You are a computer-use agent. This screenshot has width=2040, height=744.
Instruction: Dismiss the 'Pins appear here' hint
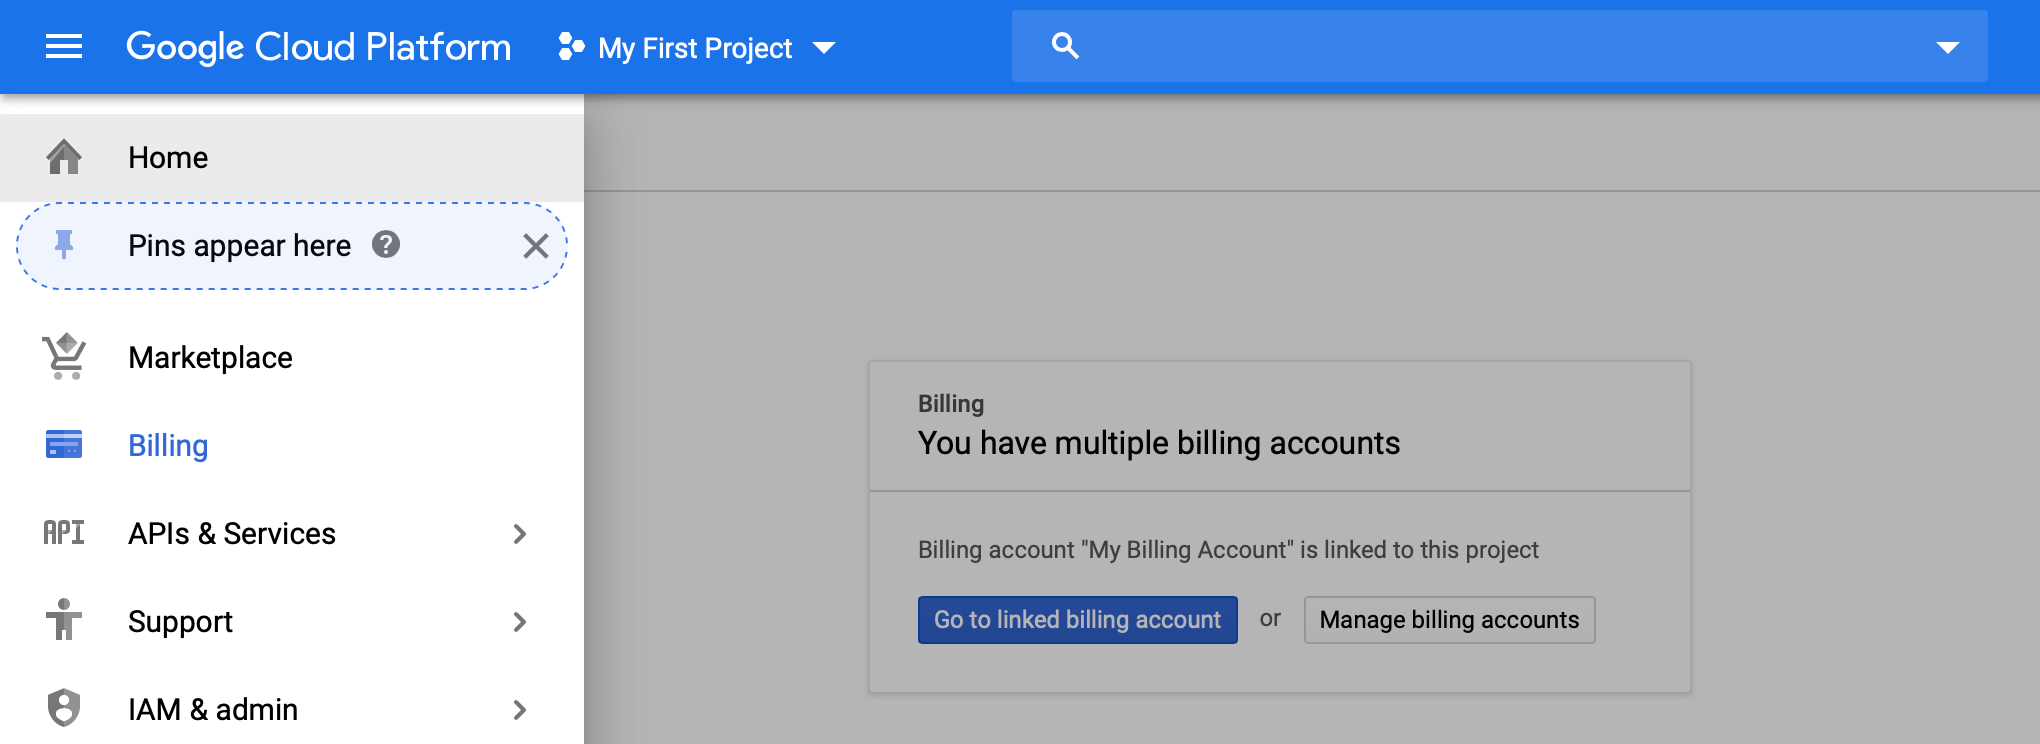536,246
